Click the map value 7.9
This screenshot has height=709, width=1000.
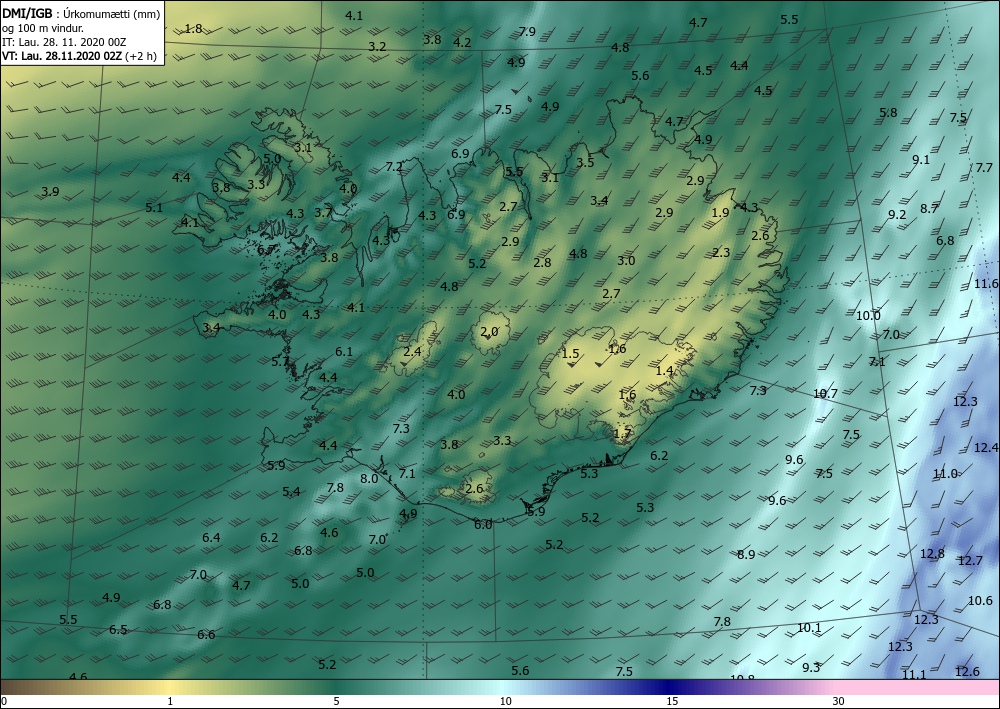pos(527,31)
